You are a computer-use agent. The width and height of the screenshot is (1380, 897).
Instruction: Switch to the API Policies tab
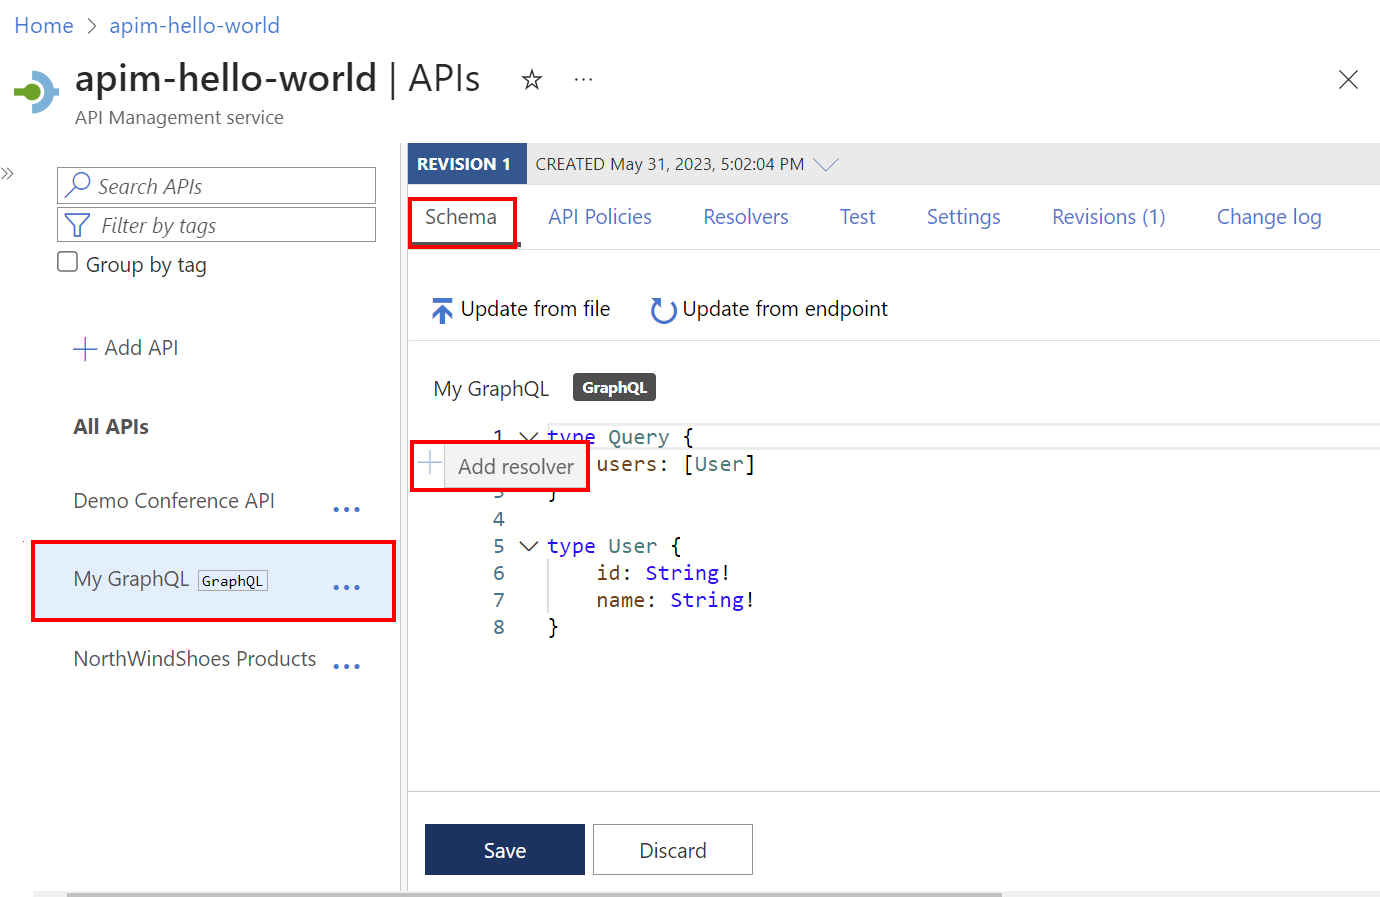tap(599, 217)
